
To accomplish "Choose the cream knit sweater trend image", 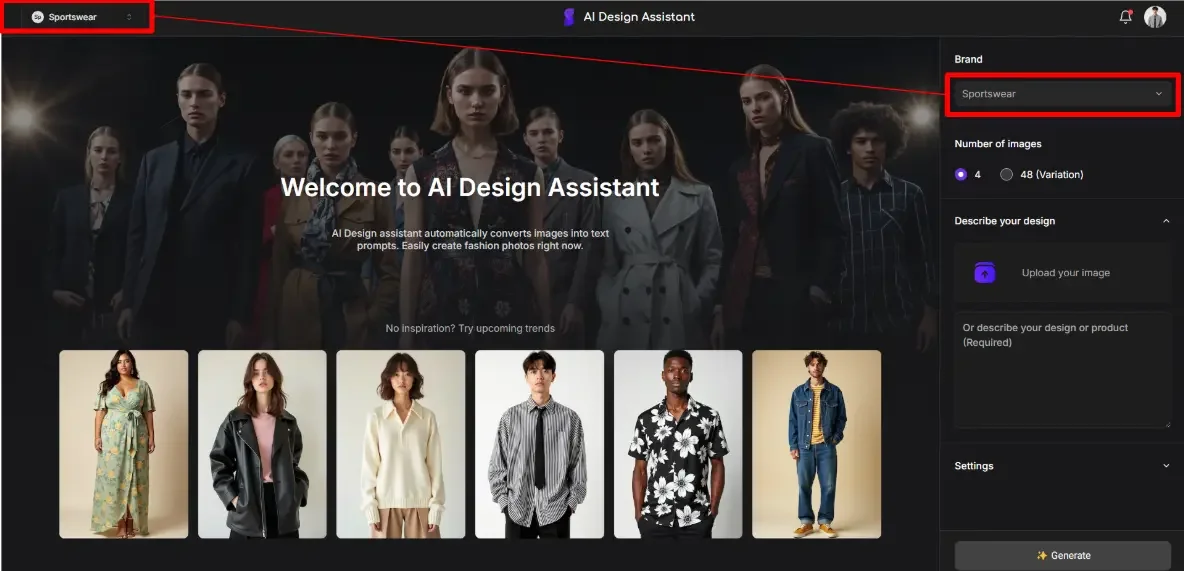I will [x=401, y=444].
